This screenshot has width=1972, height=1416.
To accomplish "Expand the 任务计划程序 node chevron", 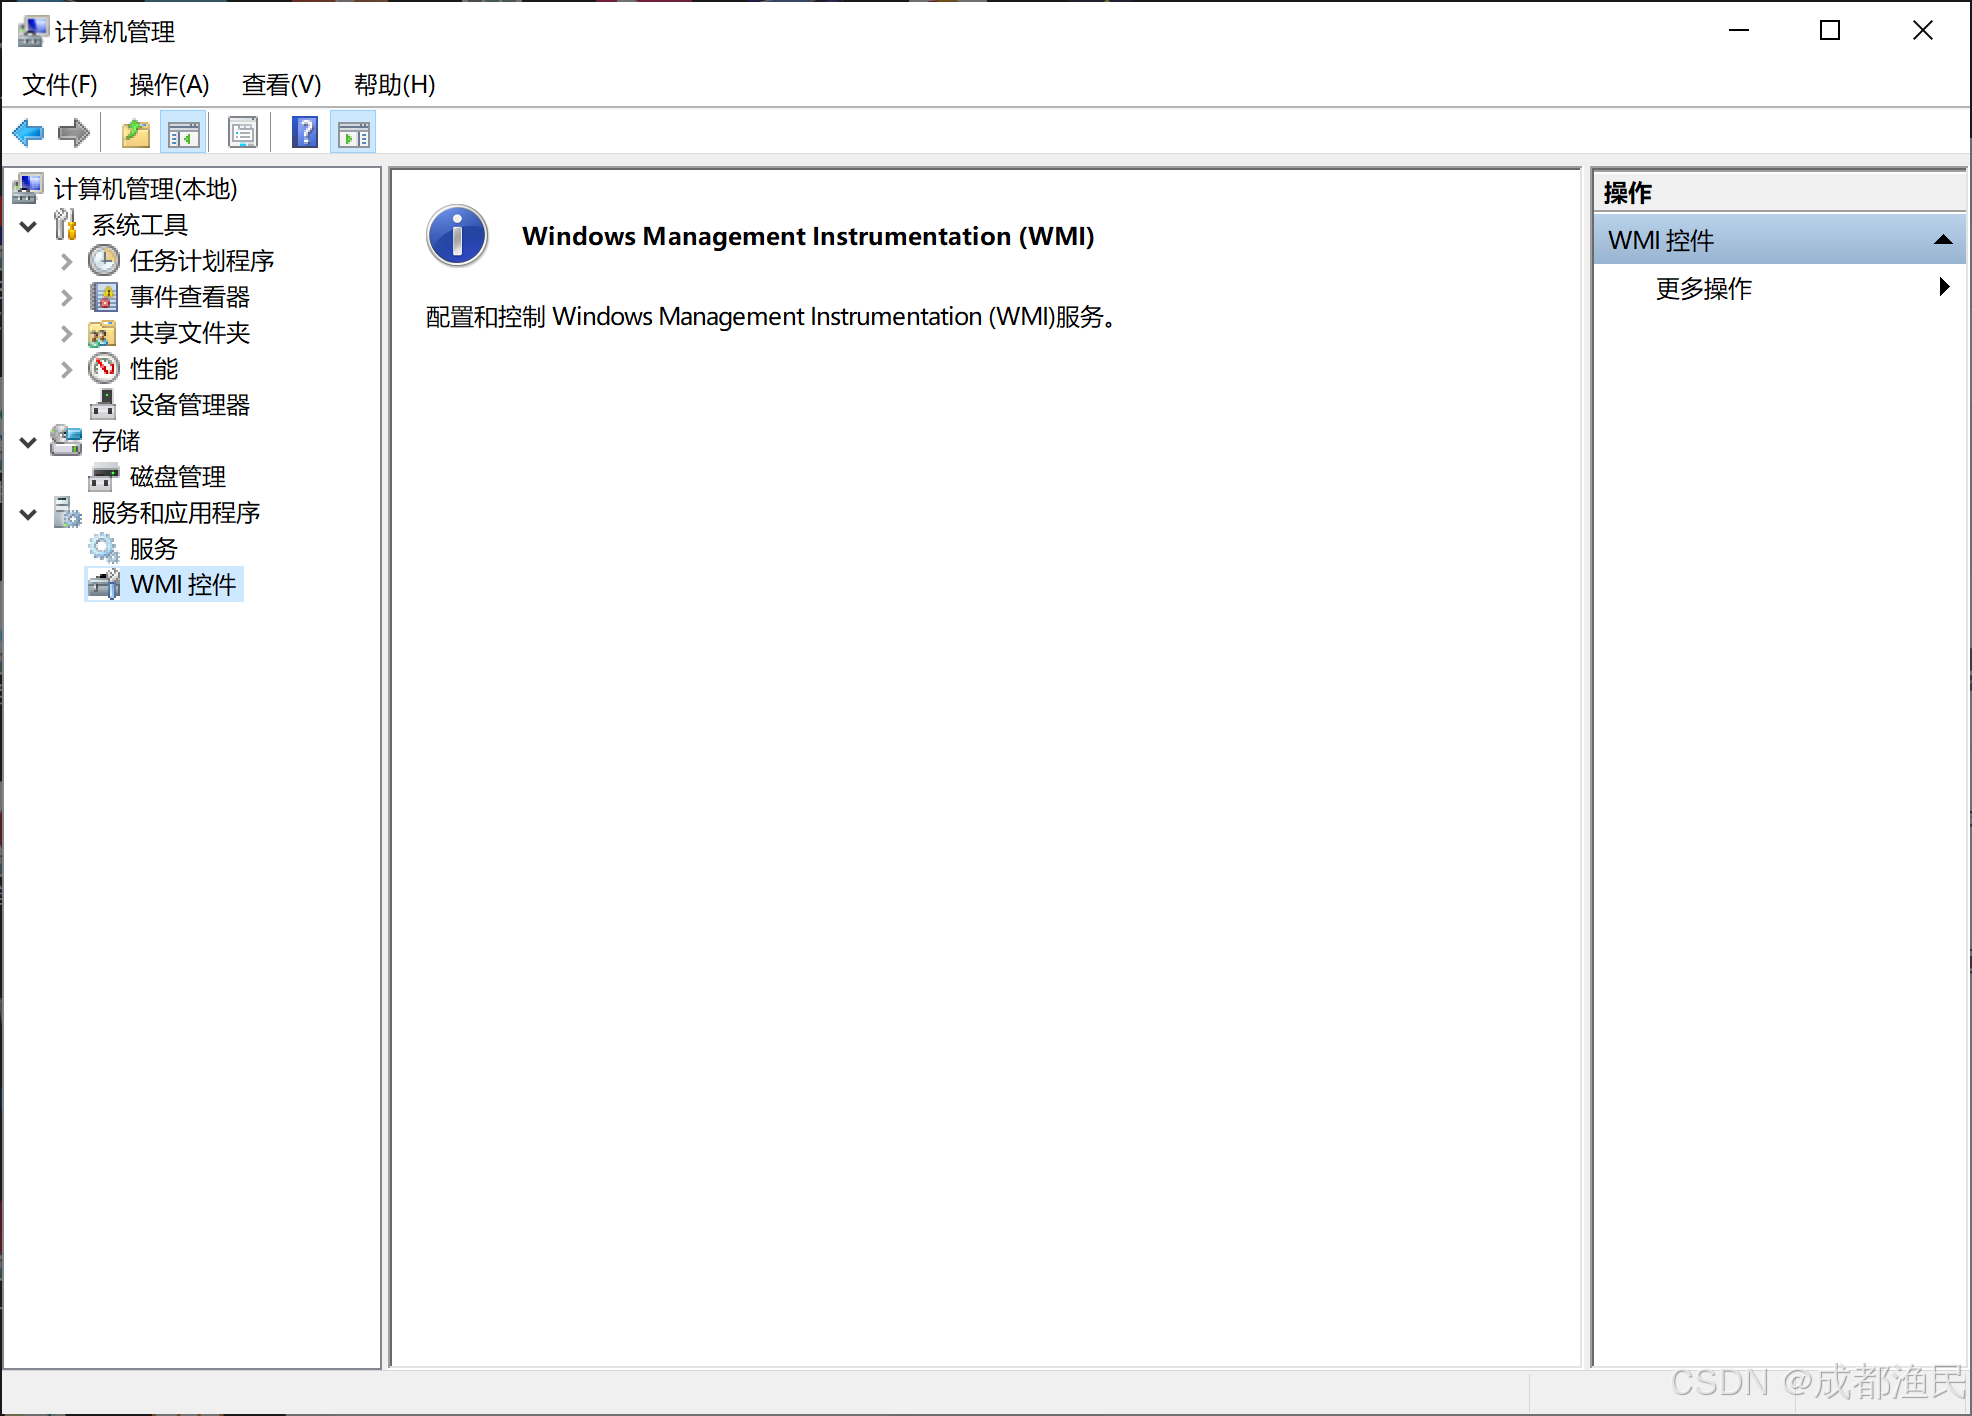I will [x=66, y=262].
